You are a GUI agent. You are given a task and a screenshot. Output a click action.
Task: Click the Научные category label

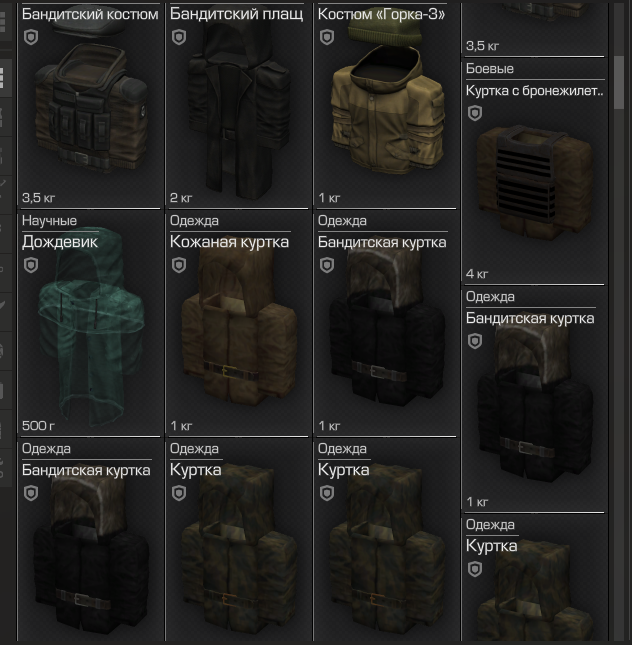pyautogui.click(x=49, y=221)
